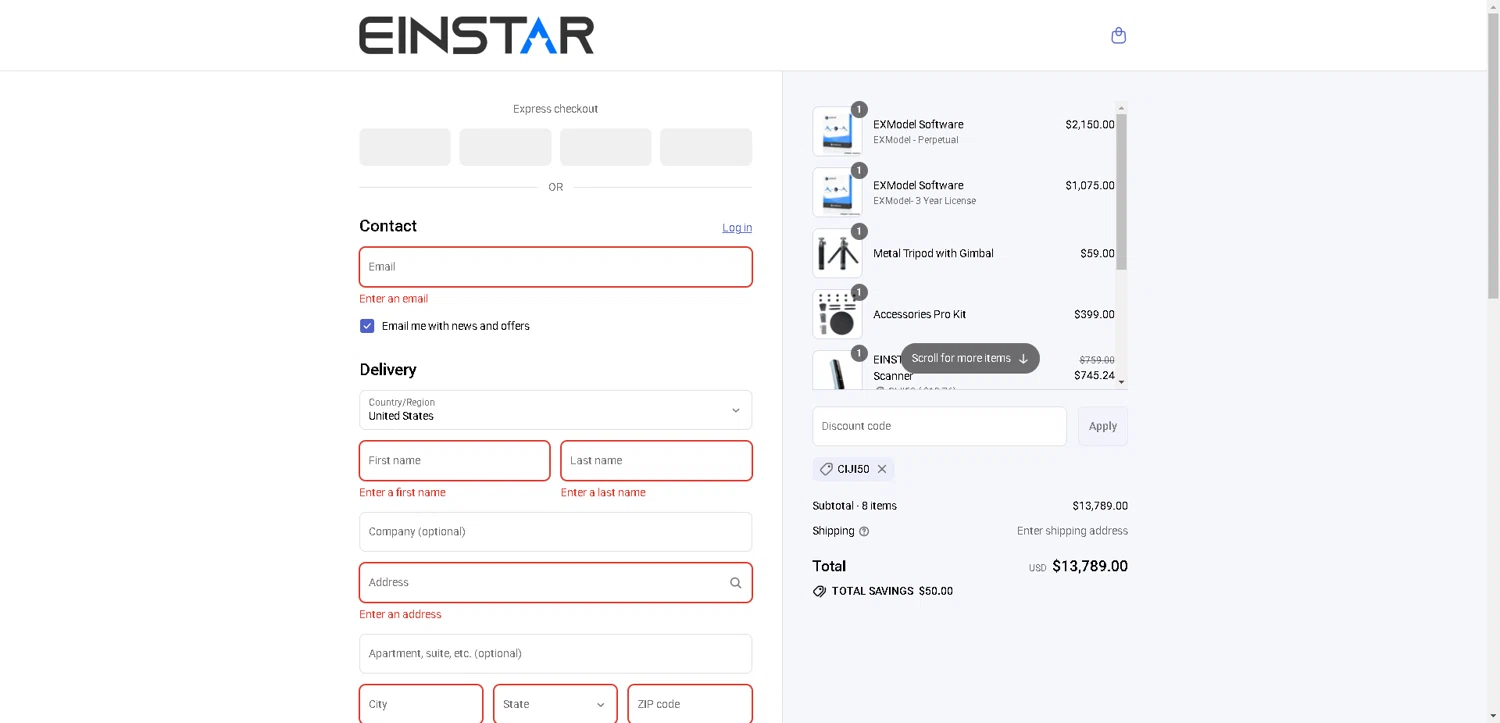This screenshot has width=1500, height=723.
Task: Click the Enter an address error message
Action: pyautogui.click(x=400, y=615)
